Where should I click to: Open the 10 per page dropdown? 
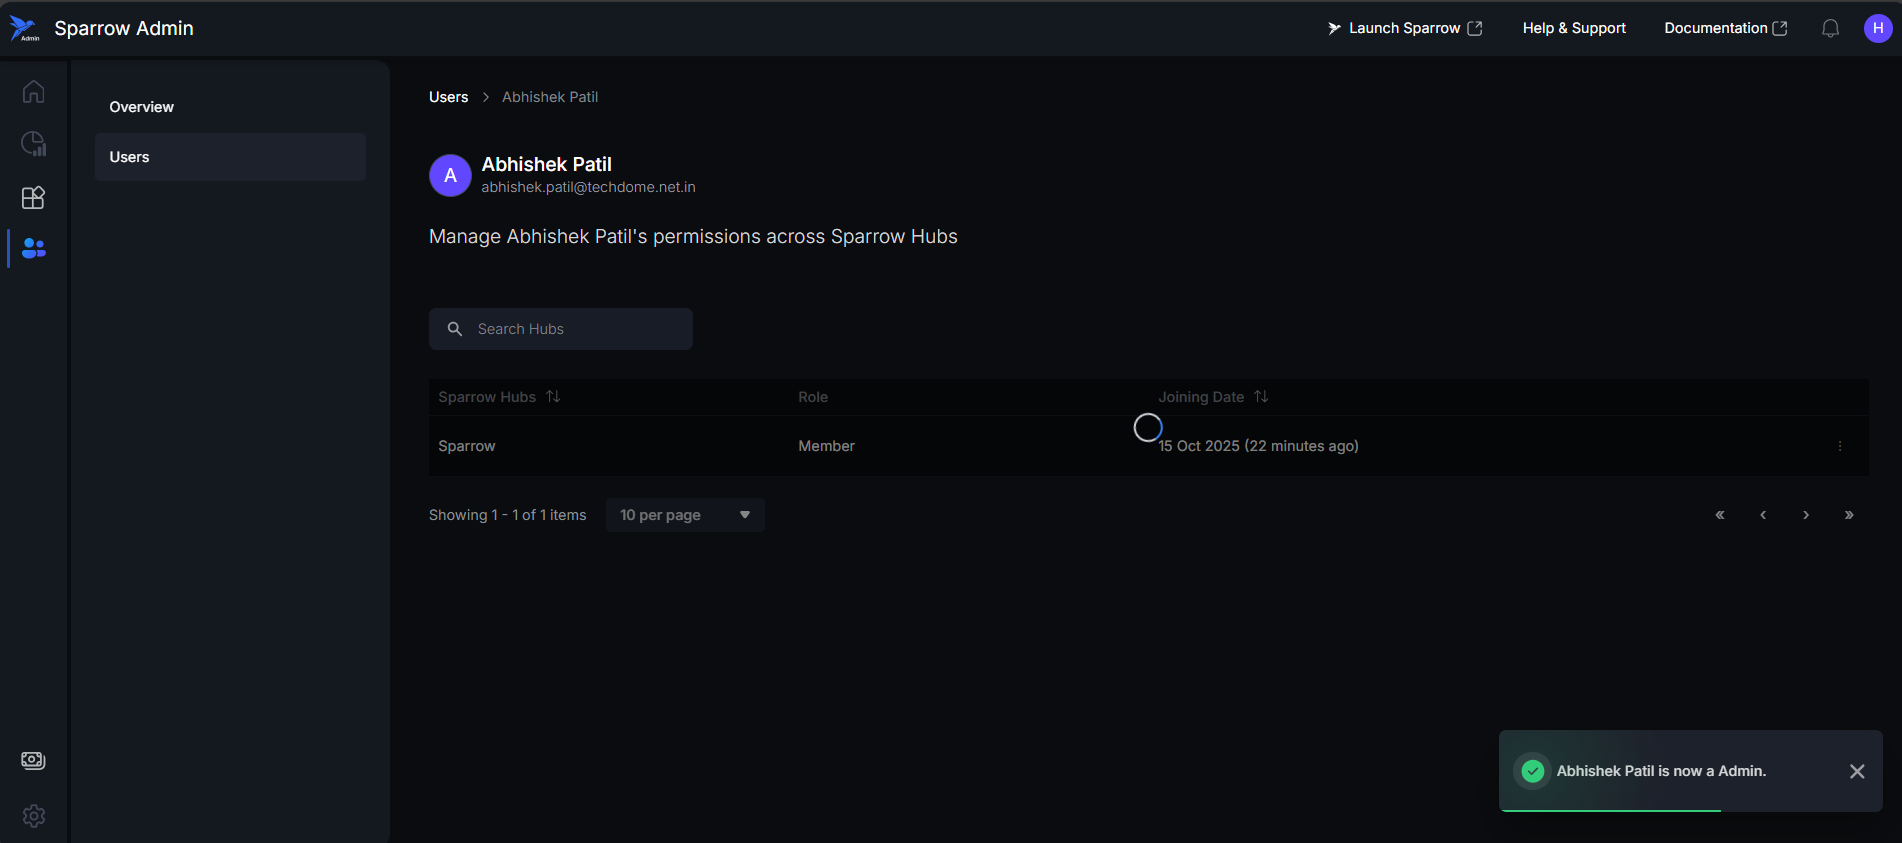[685, 515]
